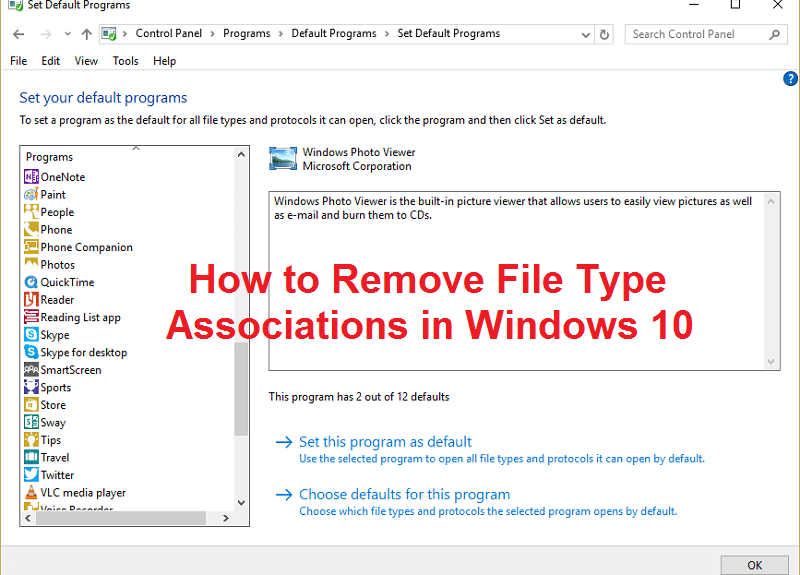Select the People app icon
800x575 pixels.
coord(31,212)
